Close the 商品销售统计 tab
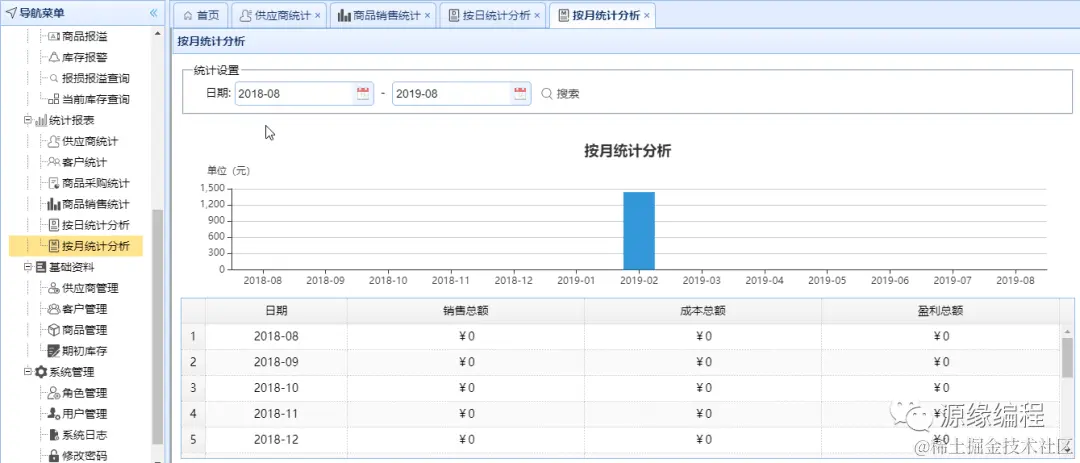The width and height of the screenshot is (1080, 463). coord(427,15)
